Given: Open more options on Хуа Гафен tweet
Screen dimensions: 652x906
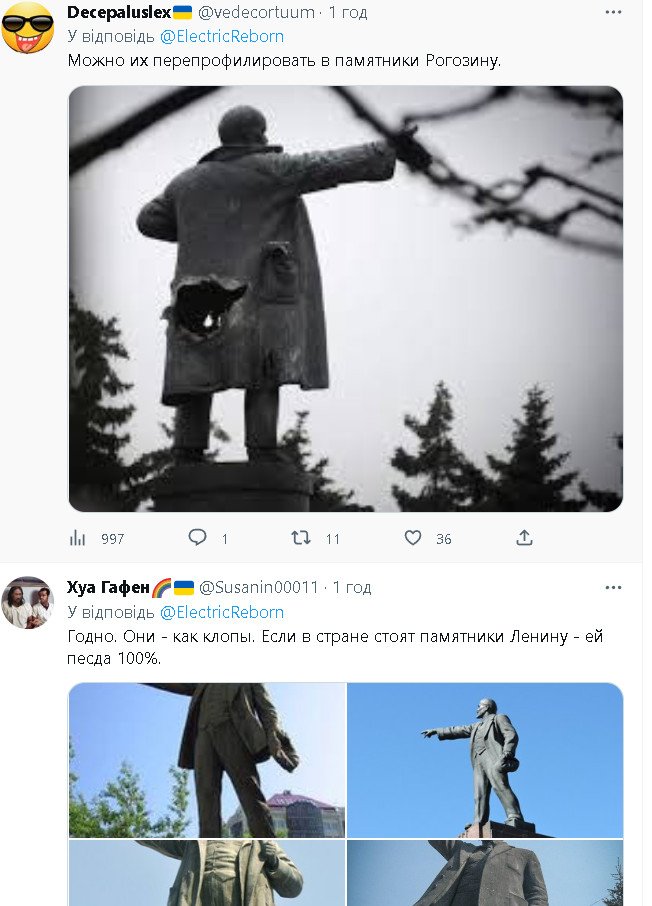Looking at the screenshot, I should pos(613,588).
